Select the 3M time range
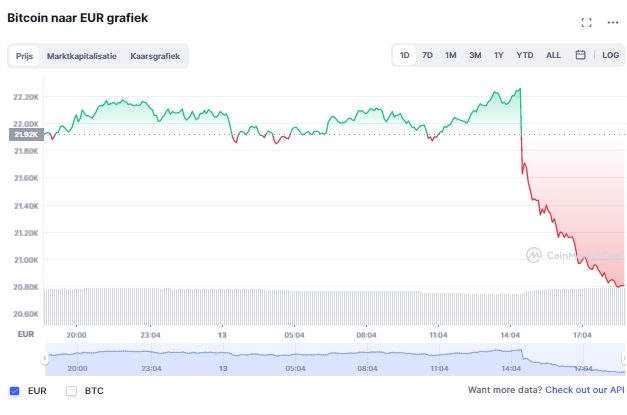Image resolution: width=627 pixels, height=415 pixels. [x=475, y=55]
